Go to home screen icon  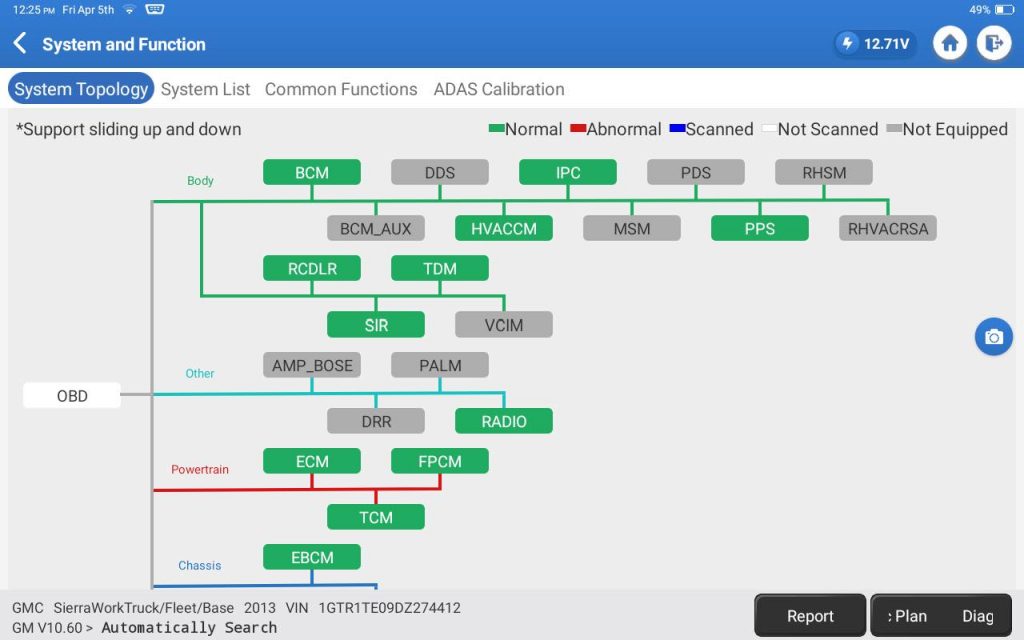pyautogui.click(x=950, y=44)
